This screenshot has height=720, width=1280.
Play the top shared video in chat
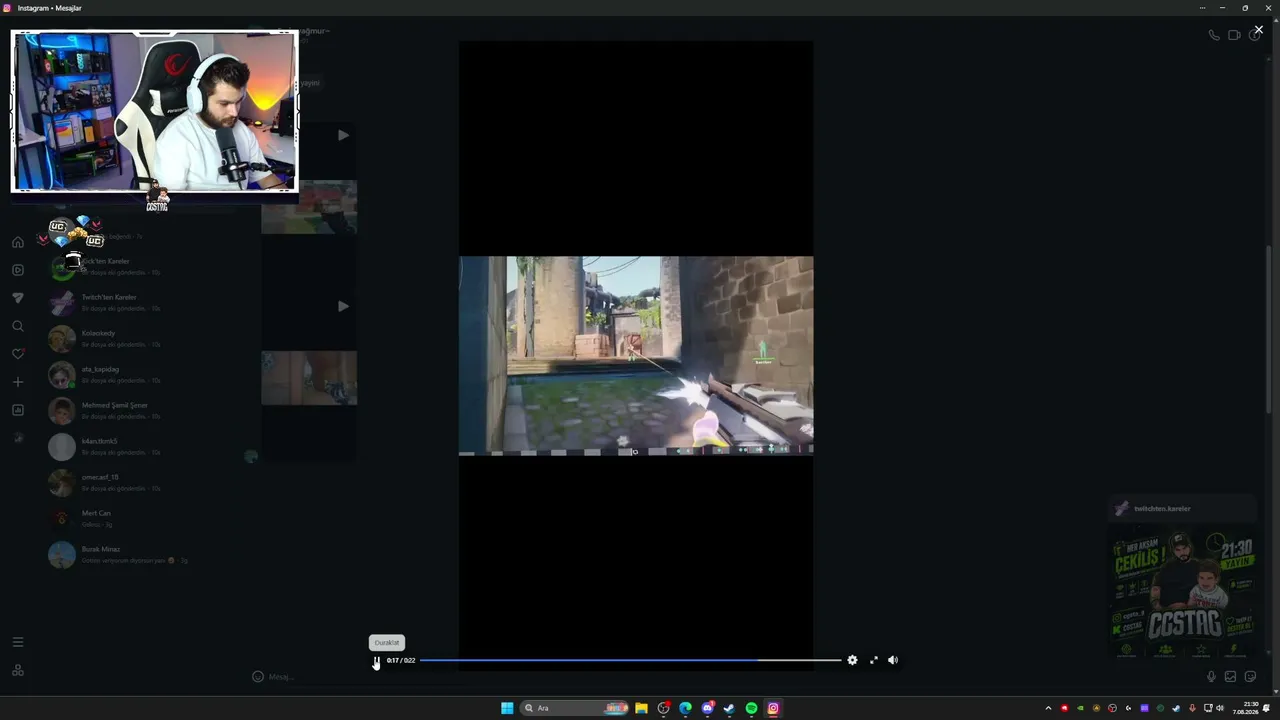pyautogui.click(x=343, y=135)
